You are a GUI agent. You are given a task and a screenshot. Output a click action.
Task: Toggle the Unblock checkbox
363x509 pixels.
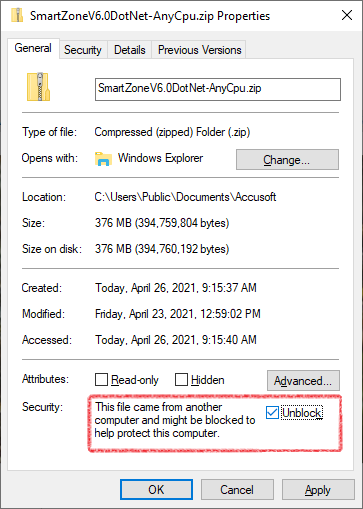point(272,413)
